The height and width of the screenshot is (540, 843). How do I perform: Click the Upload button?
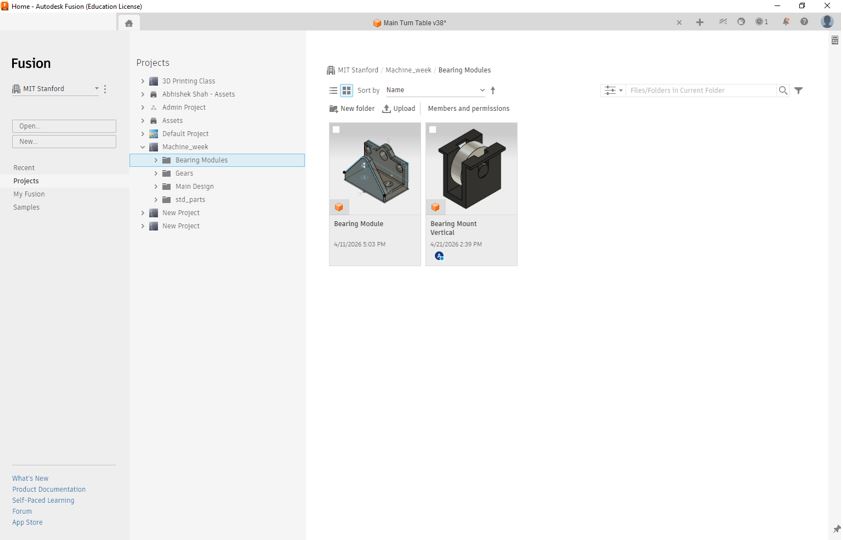pyautogui.click(x=398, y=109)
